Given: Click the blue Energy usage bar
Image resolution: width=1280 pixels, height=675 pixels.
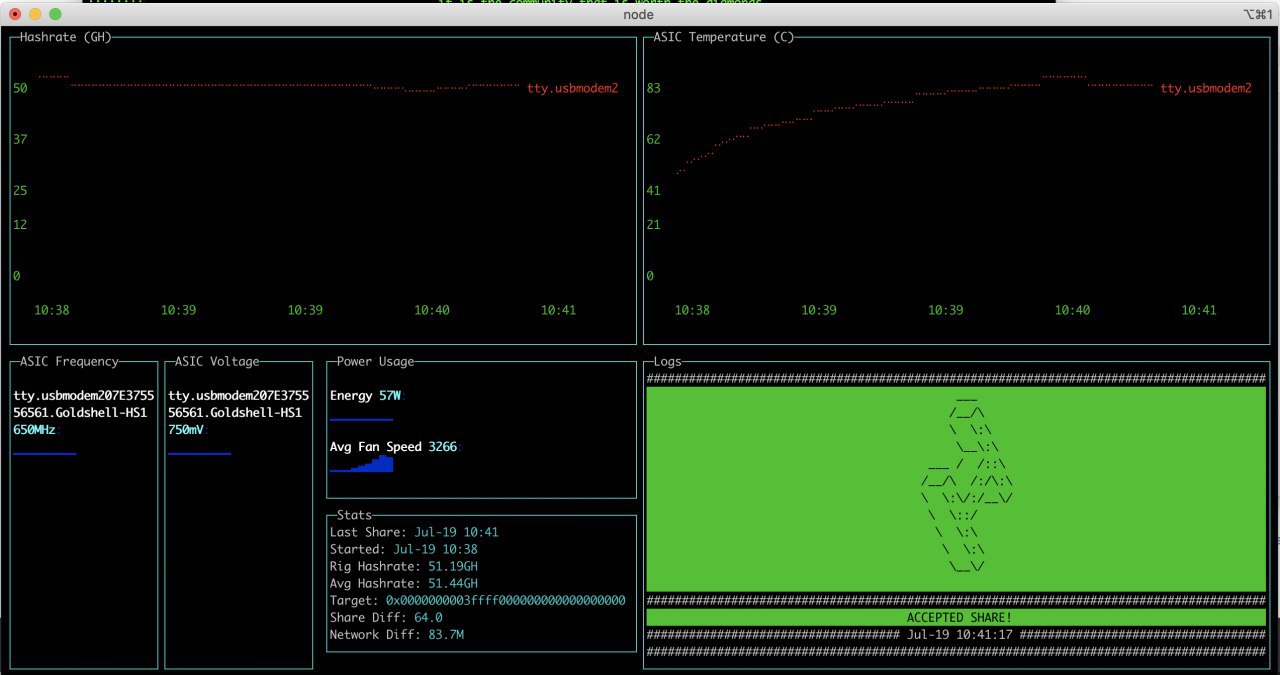Looking at the screenshot, I should coord(361,419).
